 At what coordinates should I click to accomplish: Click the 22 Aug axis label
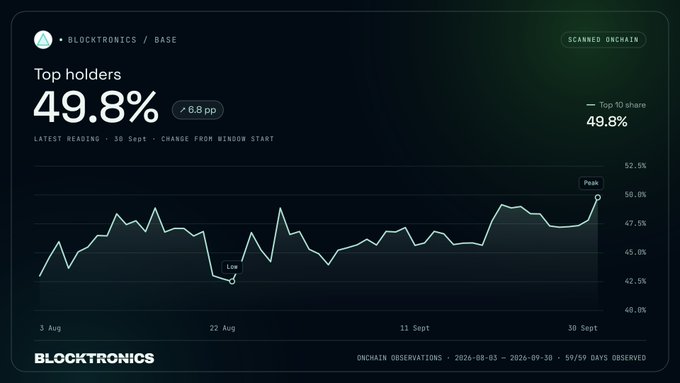(x=222, y=328)
